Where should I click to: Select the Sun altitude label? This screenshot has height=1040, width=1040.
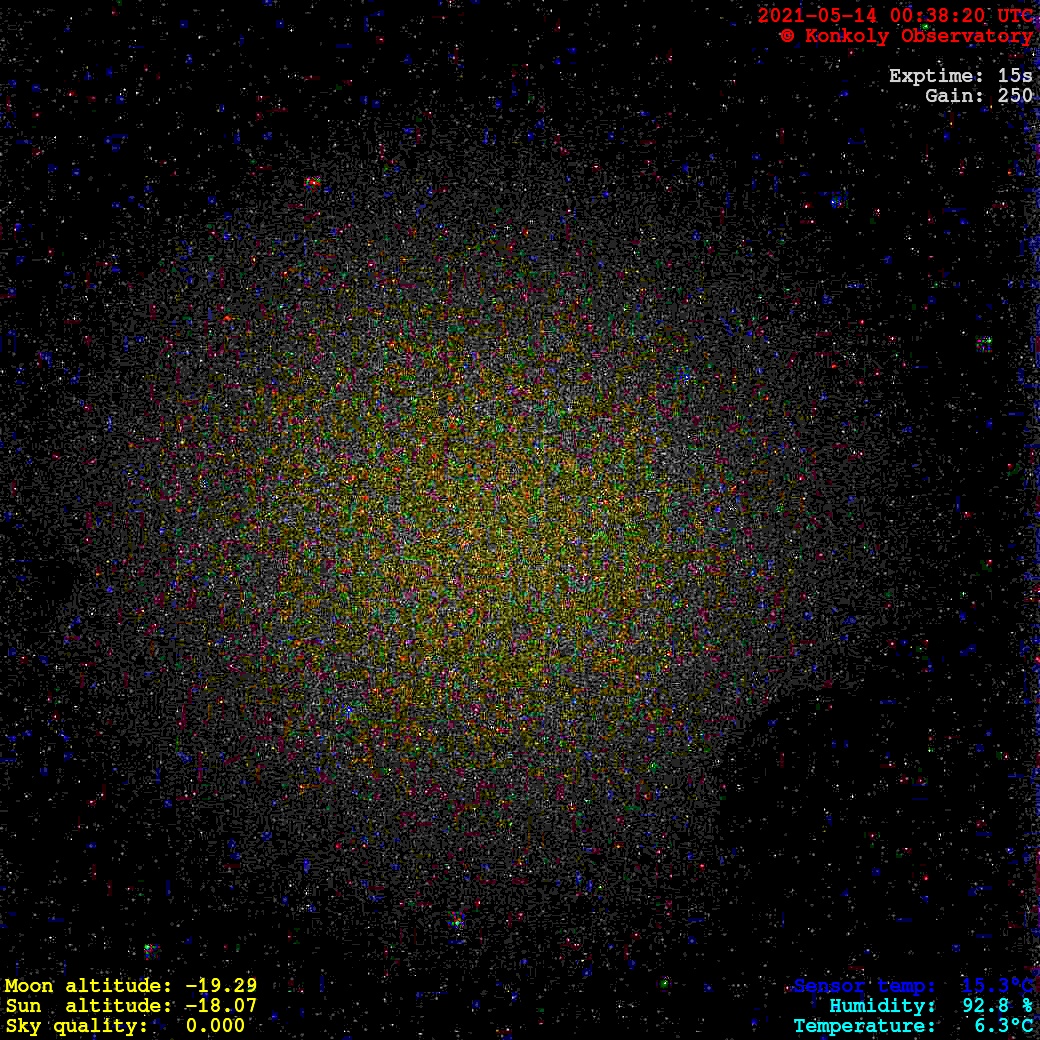[82, 1006]
